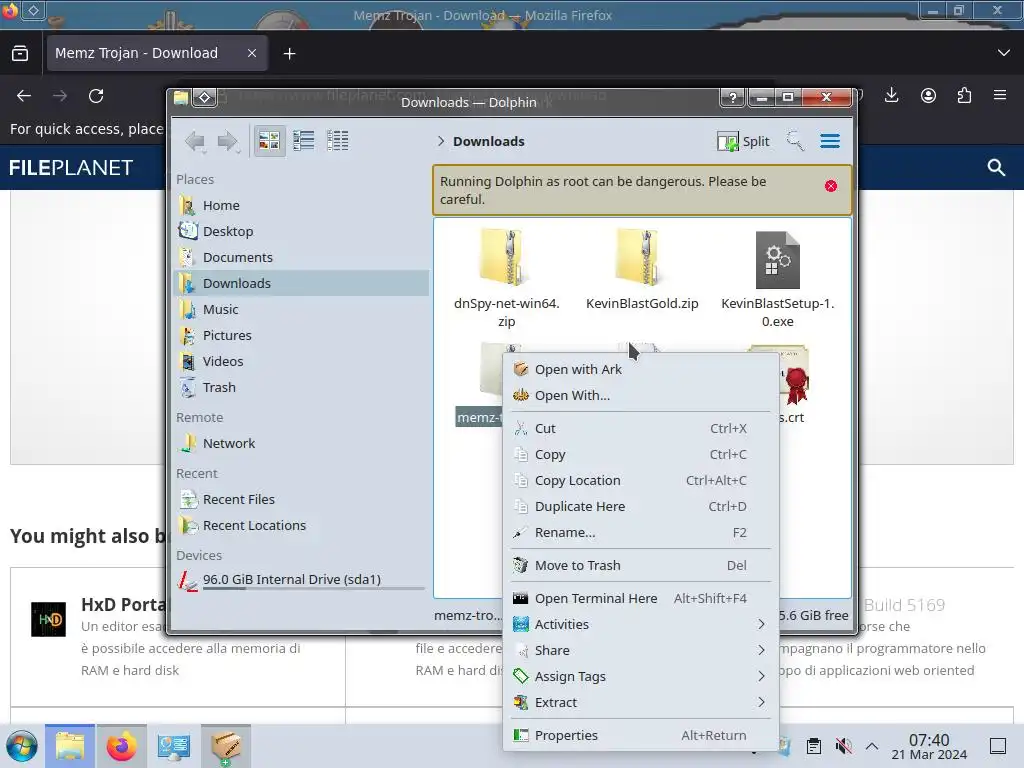This screenshot has width=1024, height=768.
Task: Choose Open With... from context menu
Action: coord(640,396)
